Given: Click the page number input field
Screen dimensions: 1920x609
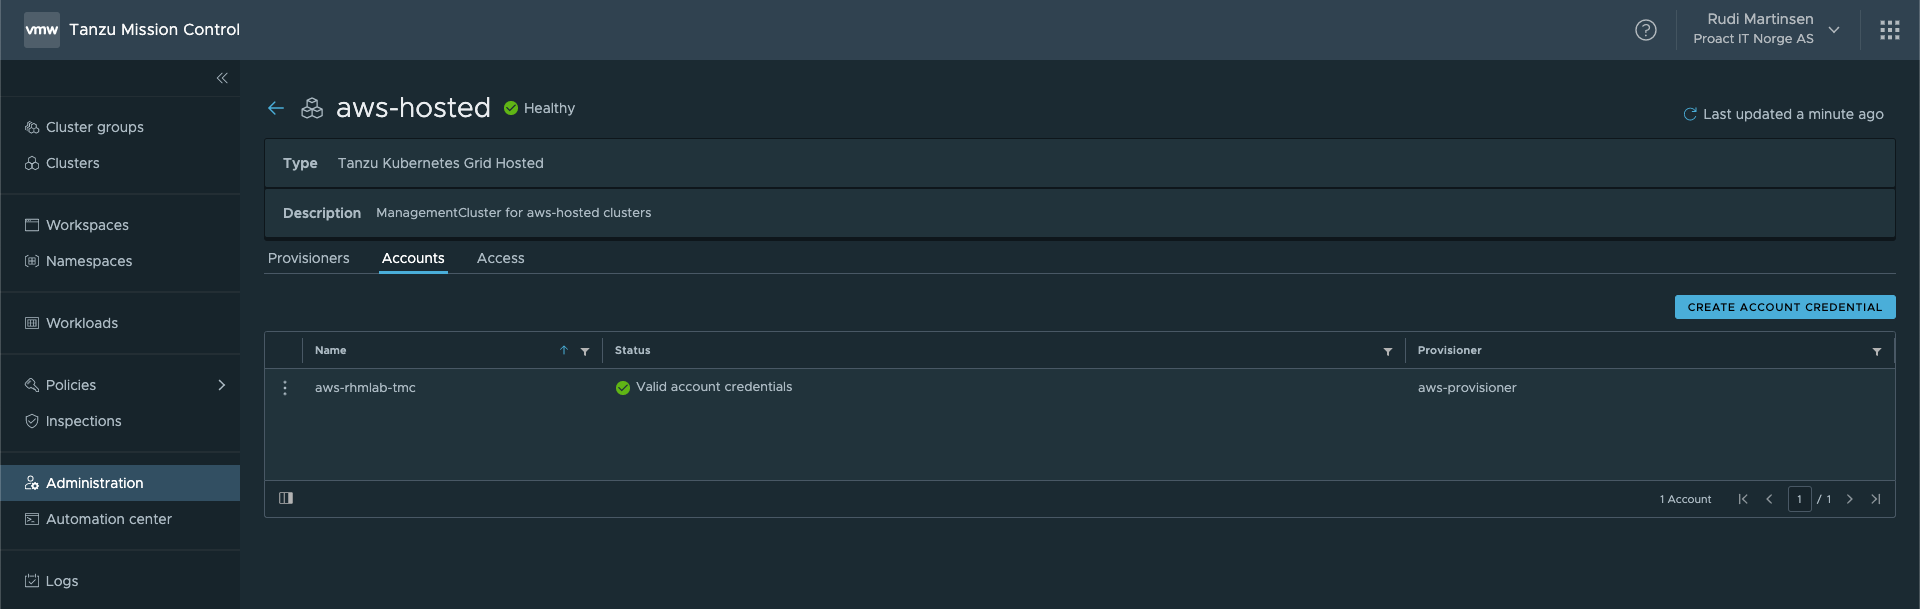Looking at the screenshot, I should point(1799,499).
